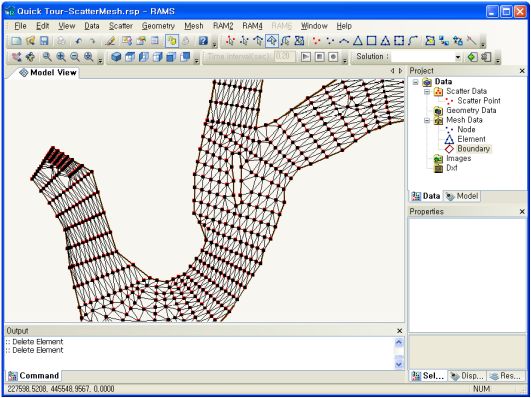531x398 pixels.
Task: Close the Properties panel
Action: click(522, 212)
